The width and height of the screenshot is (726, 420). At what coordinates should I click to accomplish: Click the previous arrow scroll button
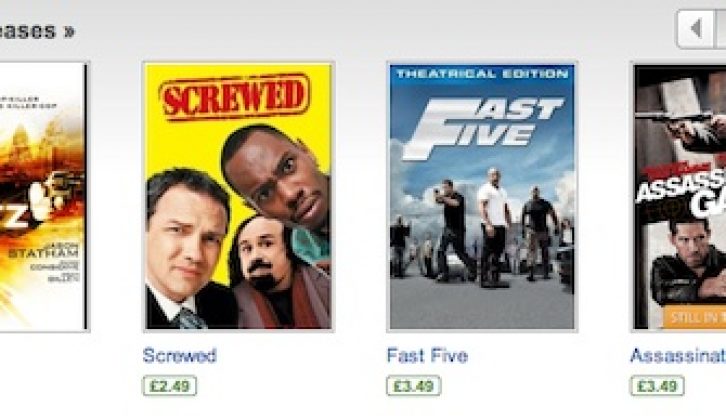coord(695,29)
